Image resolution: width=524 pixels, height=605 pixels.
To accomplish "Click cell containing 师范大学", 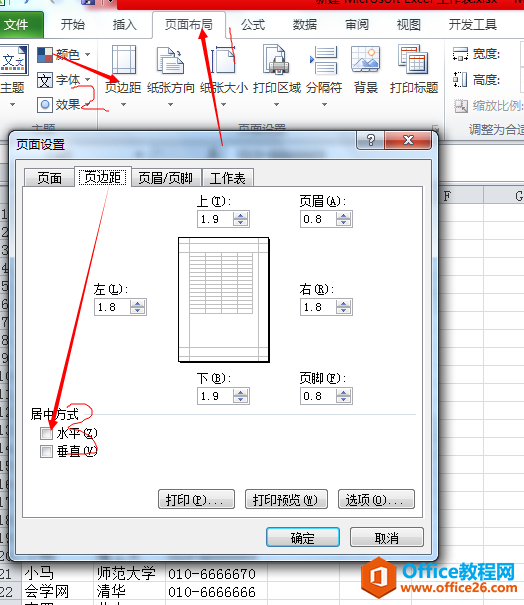I will (x=129, y=573).
